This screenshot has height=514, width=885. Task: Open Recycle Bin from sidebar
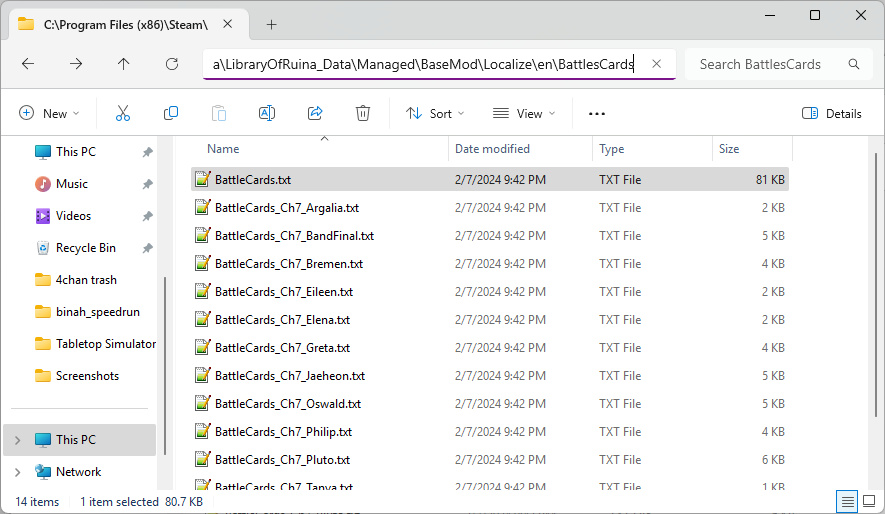coord(86,248)
